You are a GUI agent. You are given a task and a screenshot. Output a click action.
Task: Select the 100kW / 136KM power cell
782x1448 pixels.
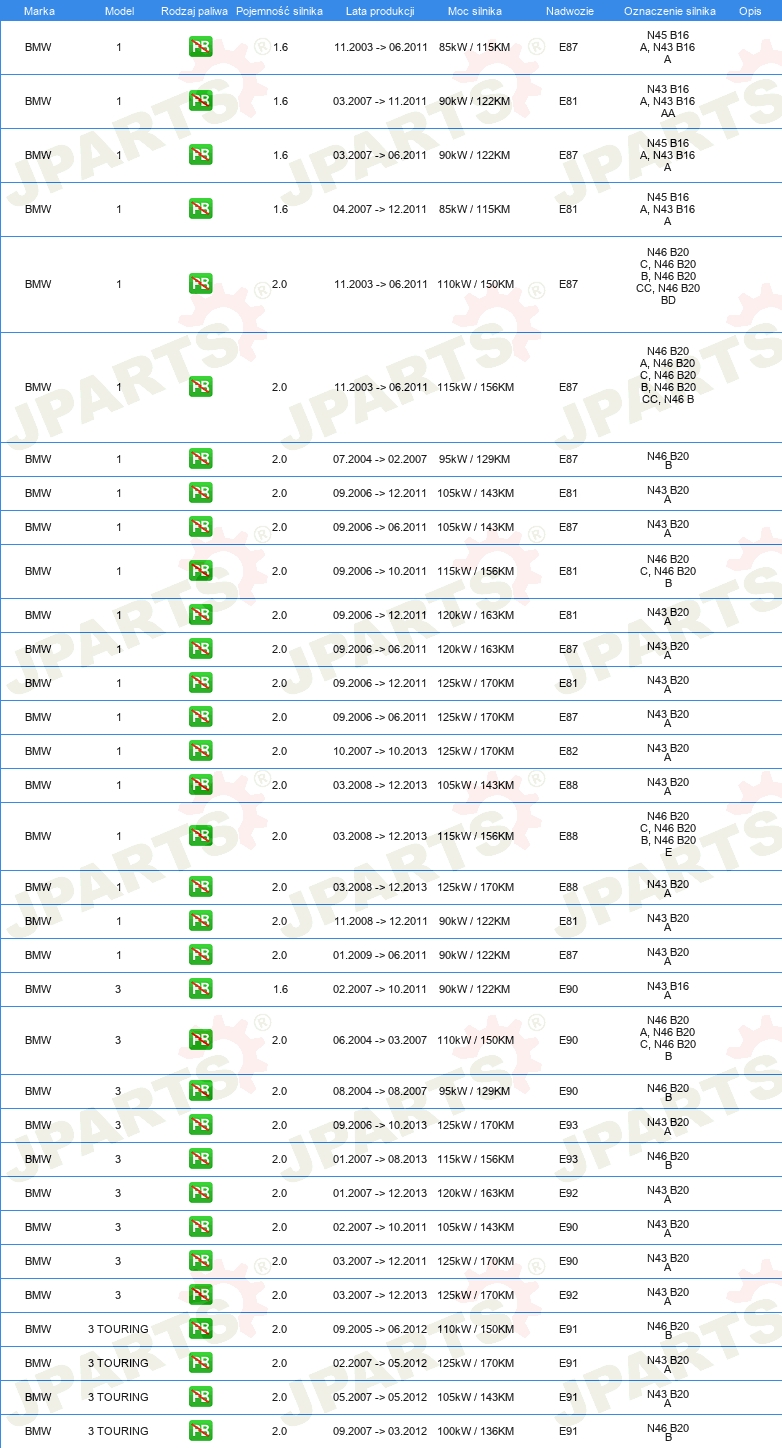pos(475,1431)
